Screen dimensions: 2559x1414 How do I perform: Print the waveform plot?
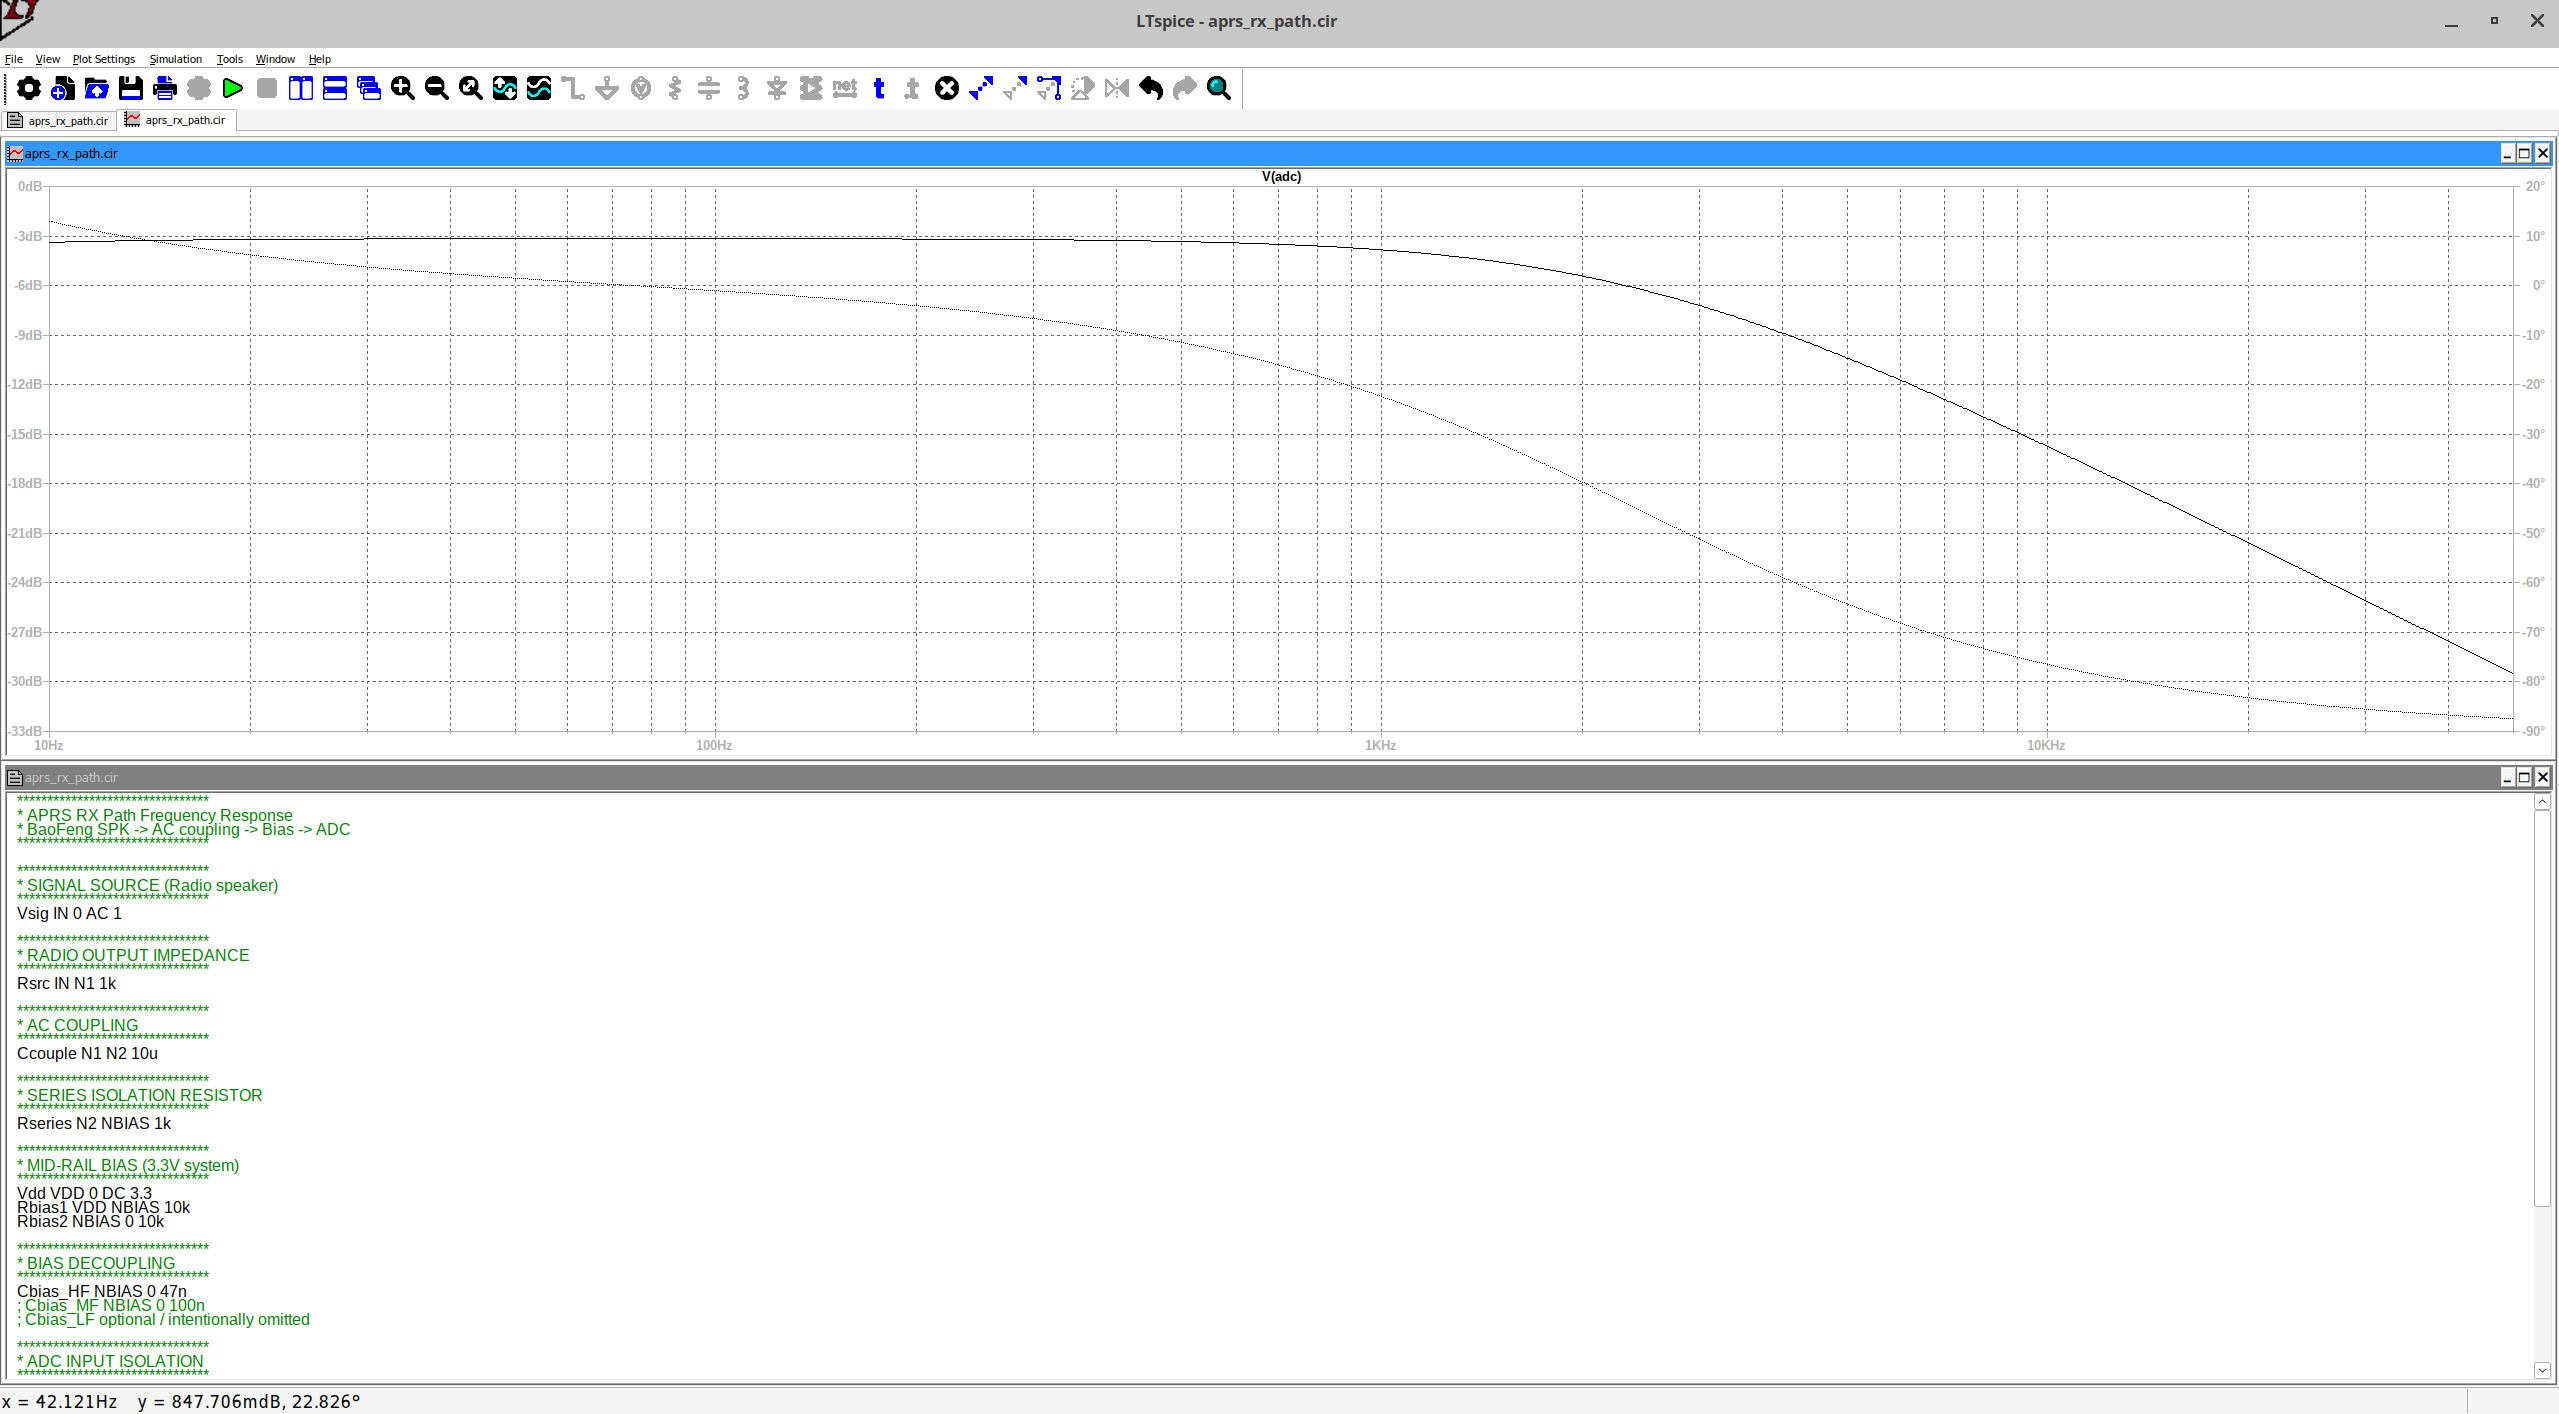coord(164,88)
